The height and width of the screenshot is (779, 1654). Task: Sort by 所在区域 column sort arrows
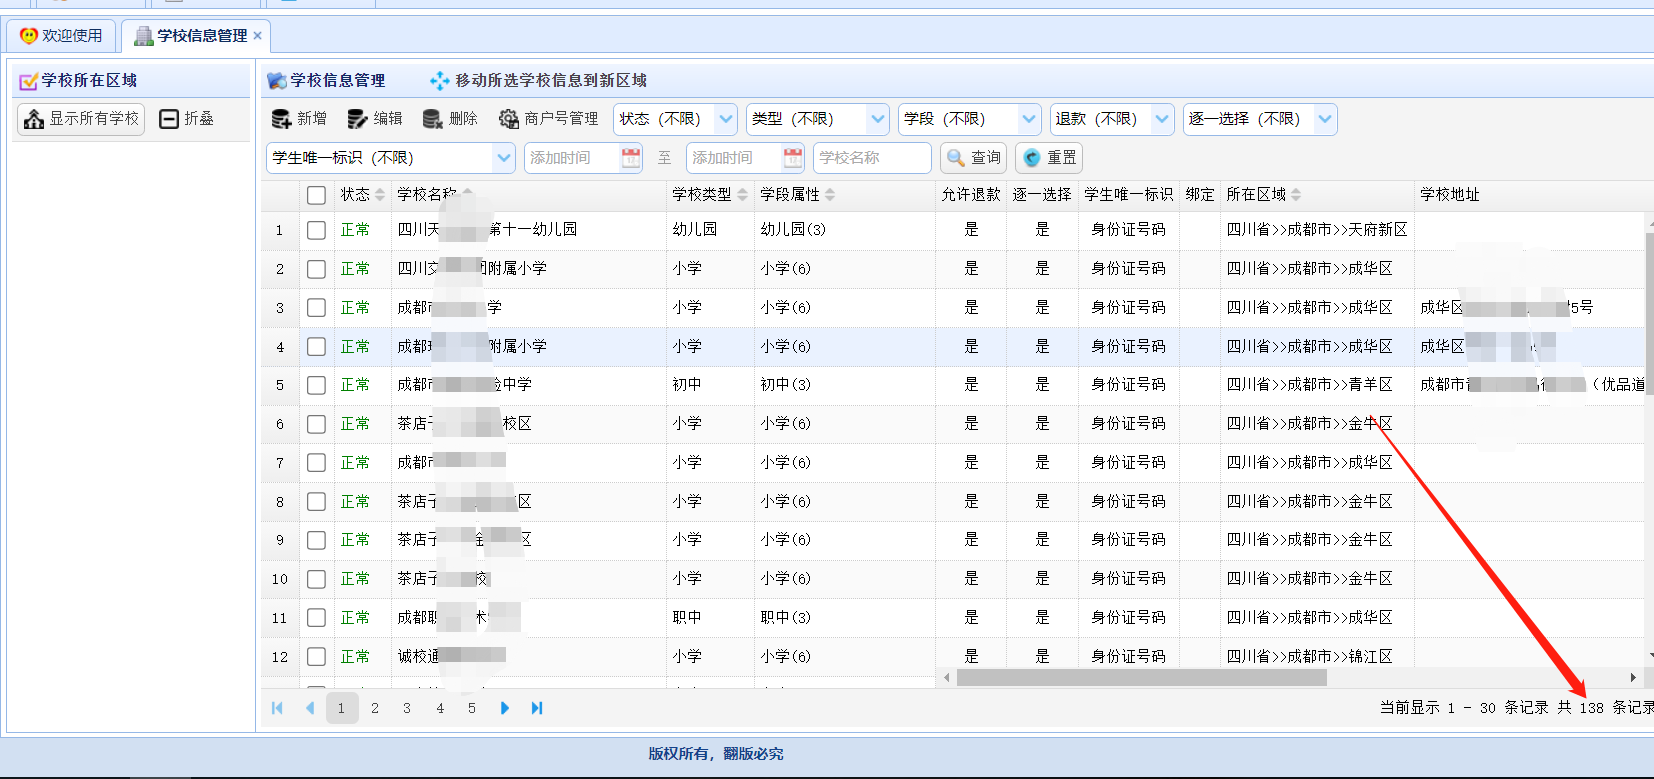[x=1296, y=195]
